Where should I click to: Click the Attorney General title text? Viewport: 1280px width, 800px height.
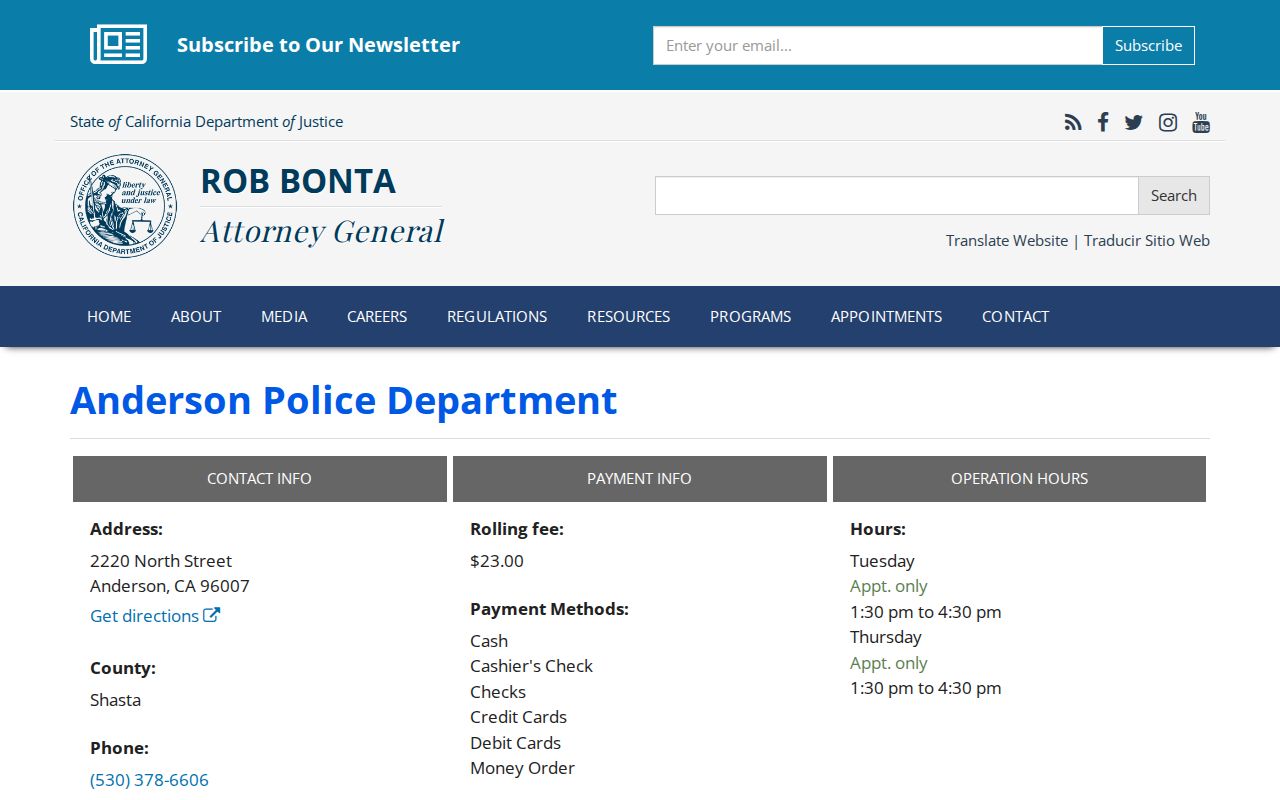coord(322,231)
